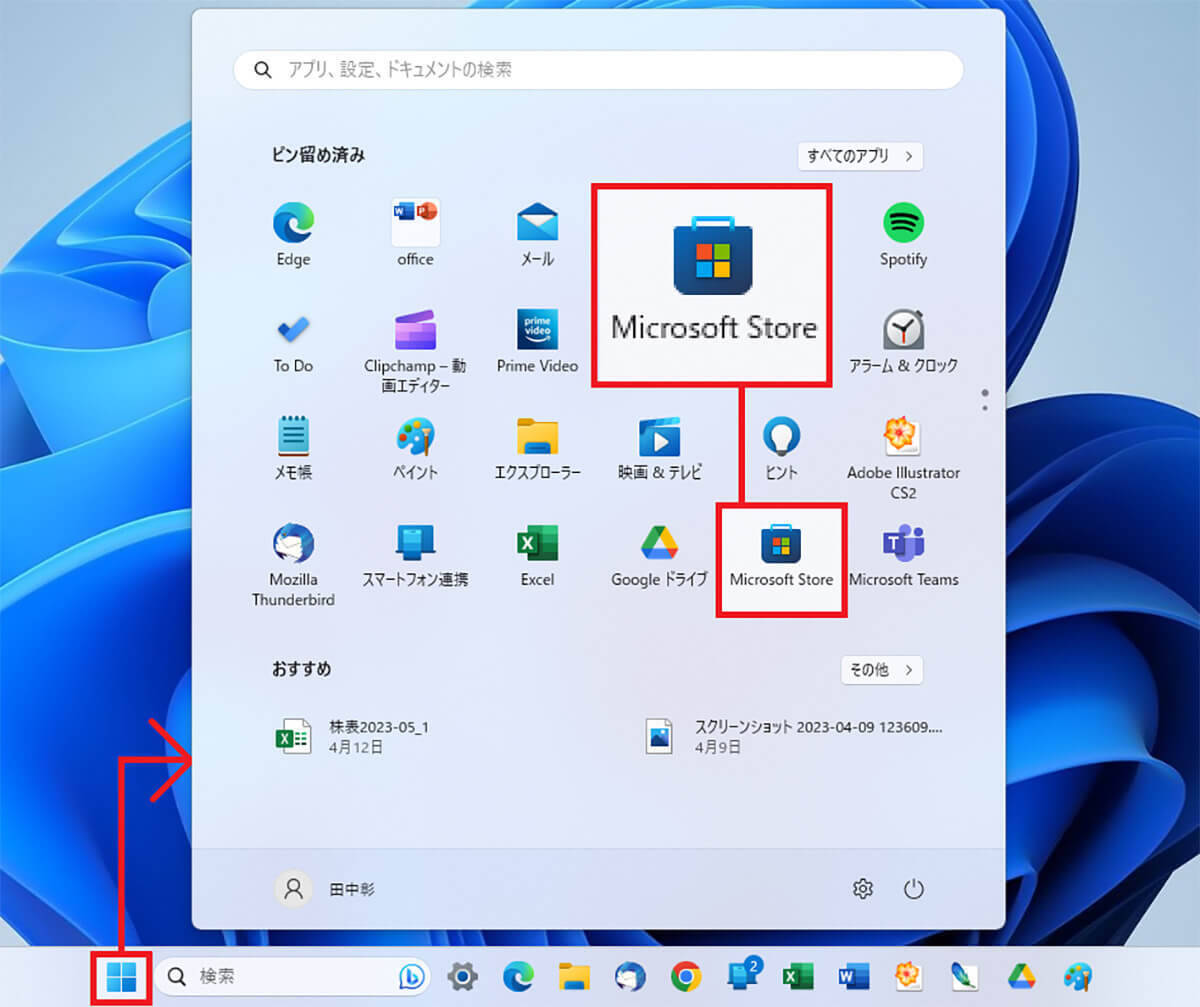Click the power button in Start menu
The image size is (1200, 1007).
point(912,888)
